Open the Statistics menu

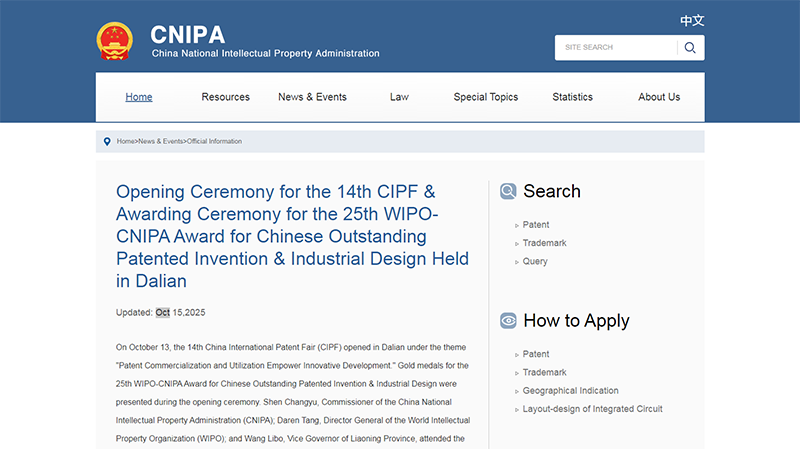[x=572, y=97]
